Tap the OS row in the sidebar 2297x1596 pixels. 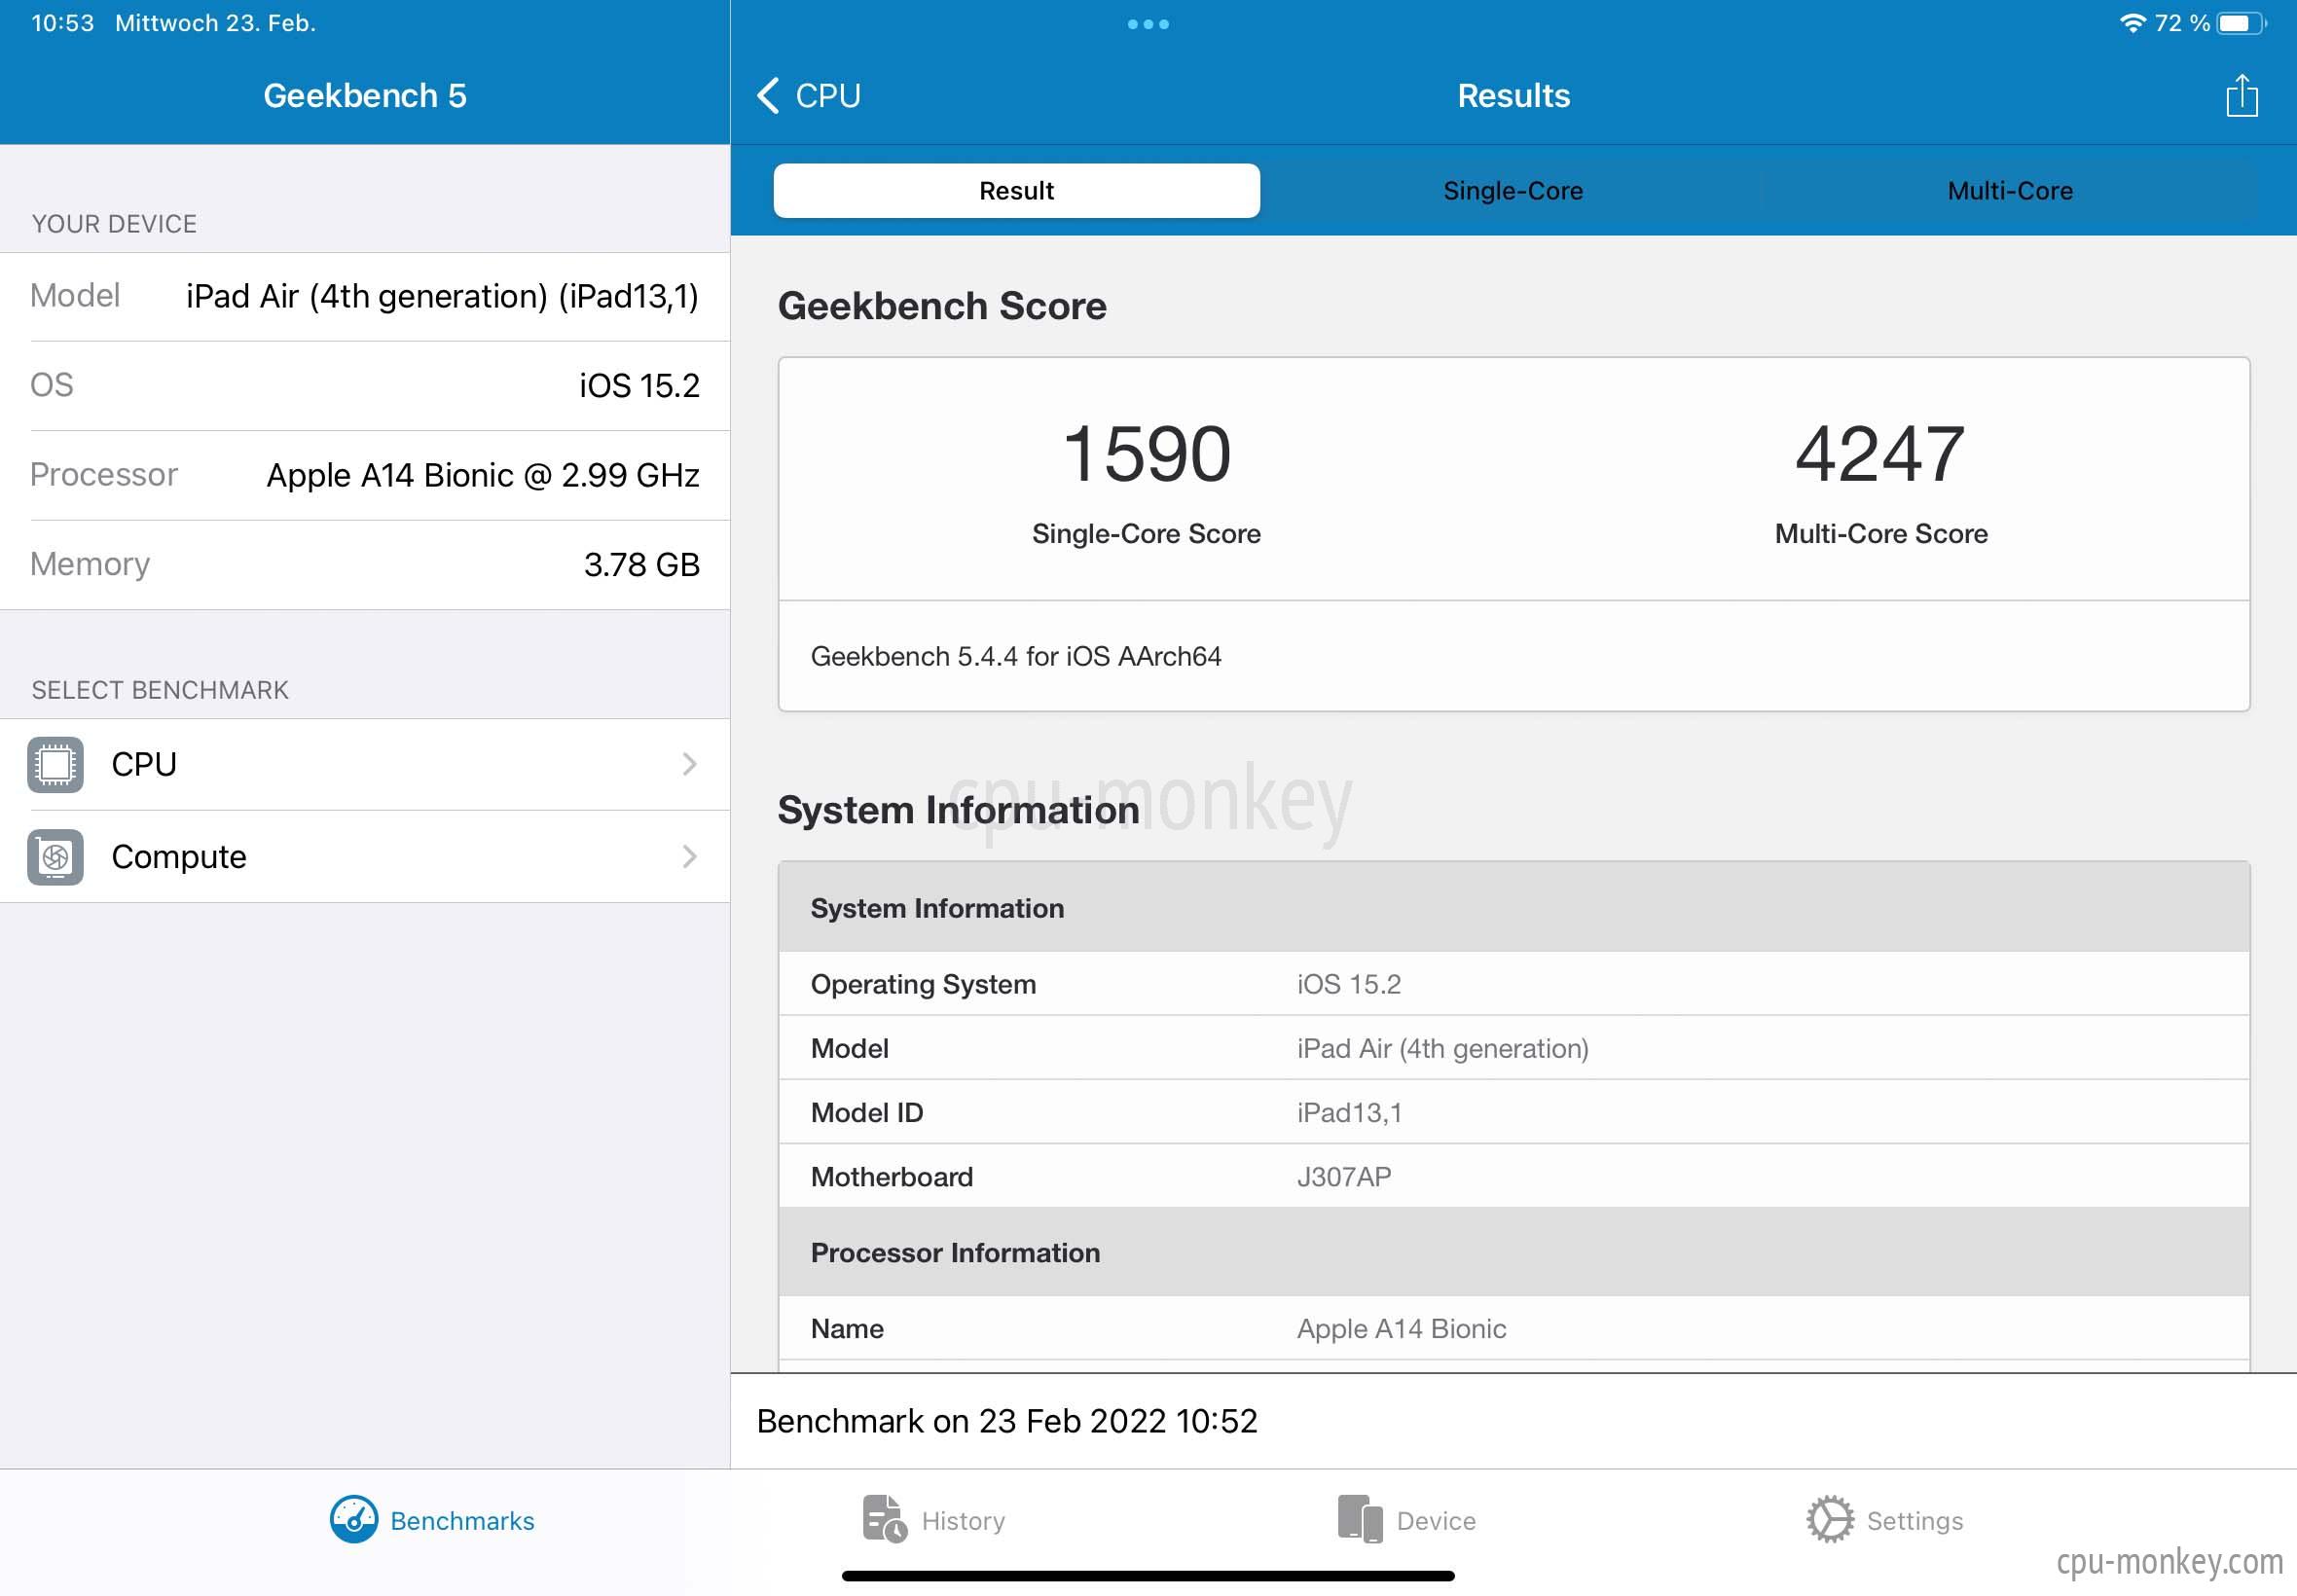point(365,386)
